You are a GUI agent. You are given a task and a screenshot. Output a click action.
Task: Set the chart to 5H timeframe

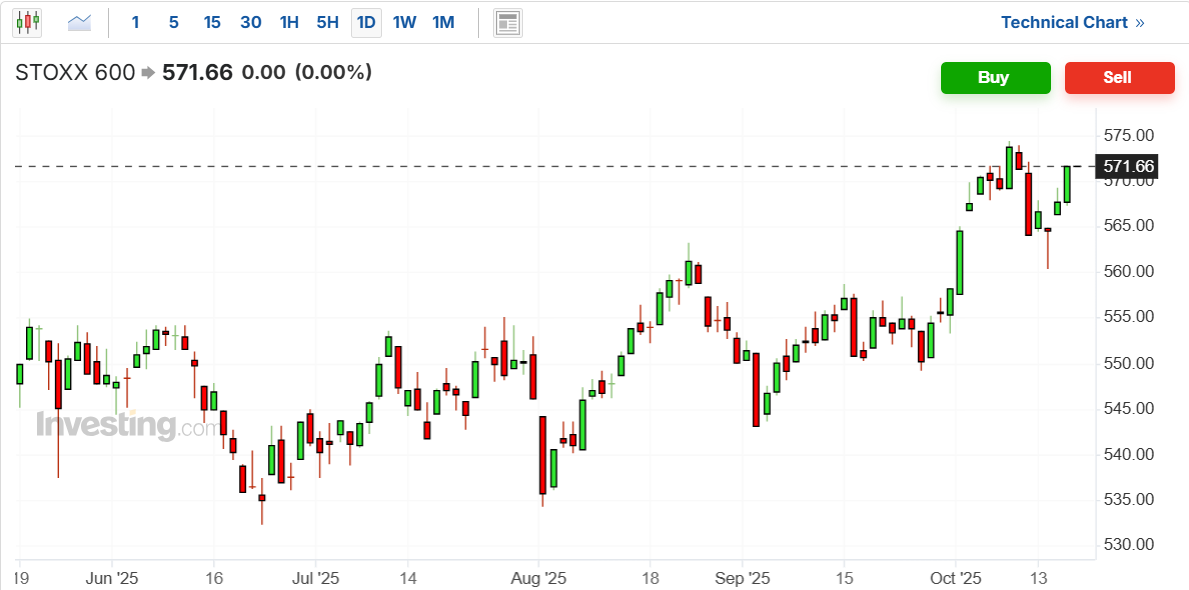[x=327, y=22]
